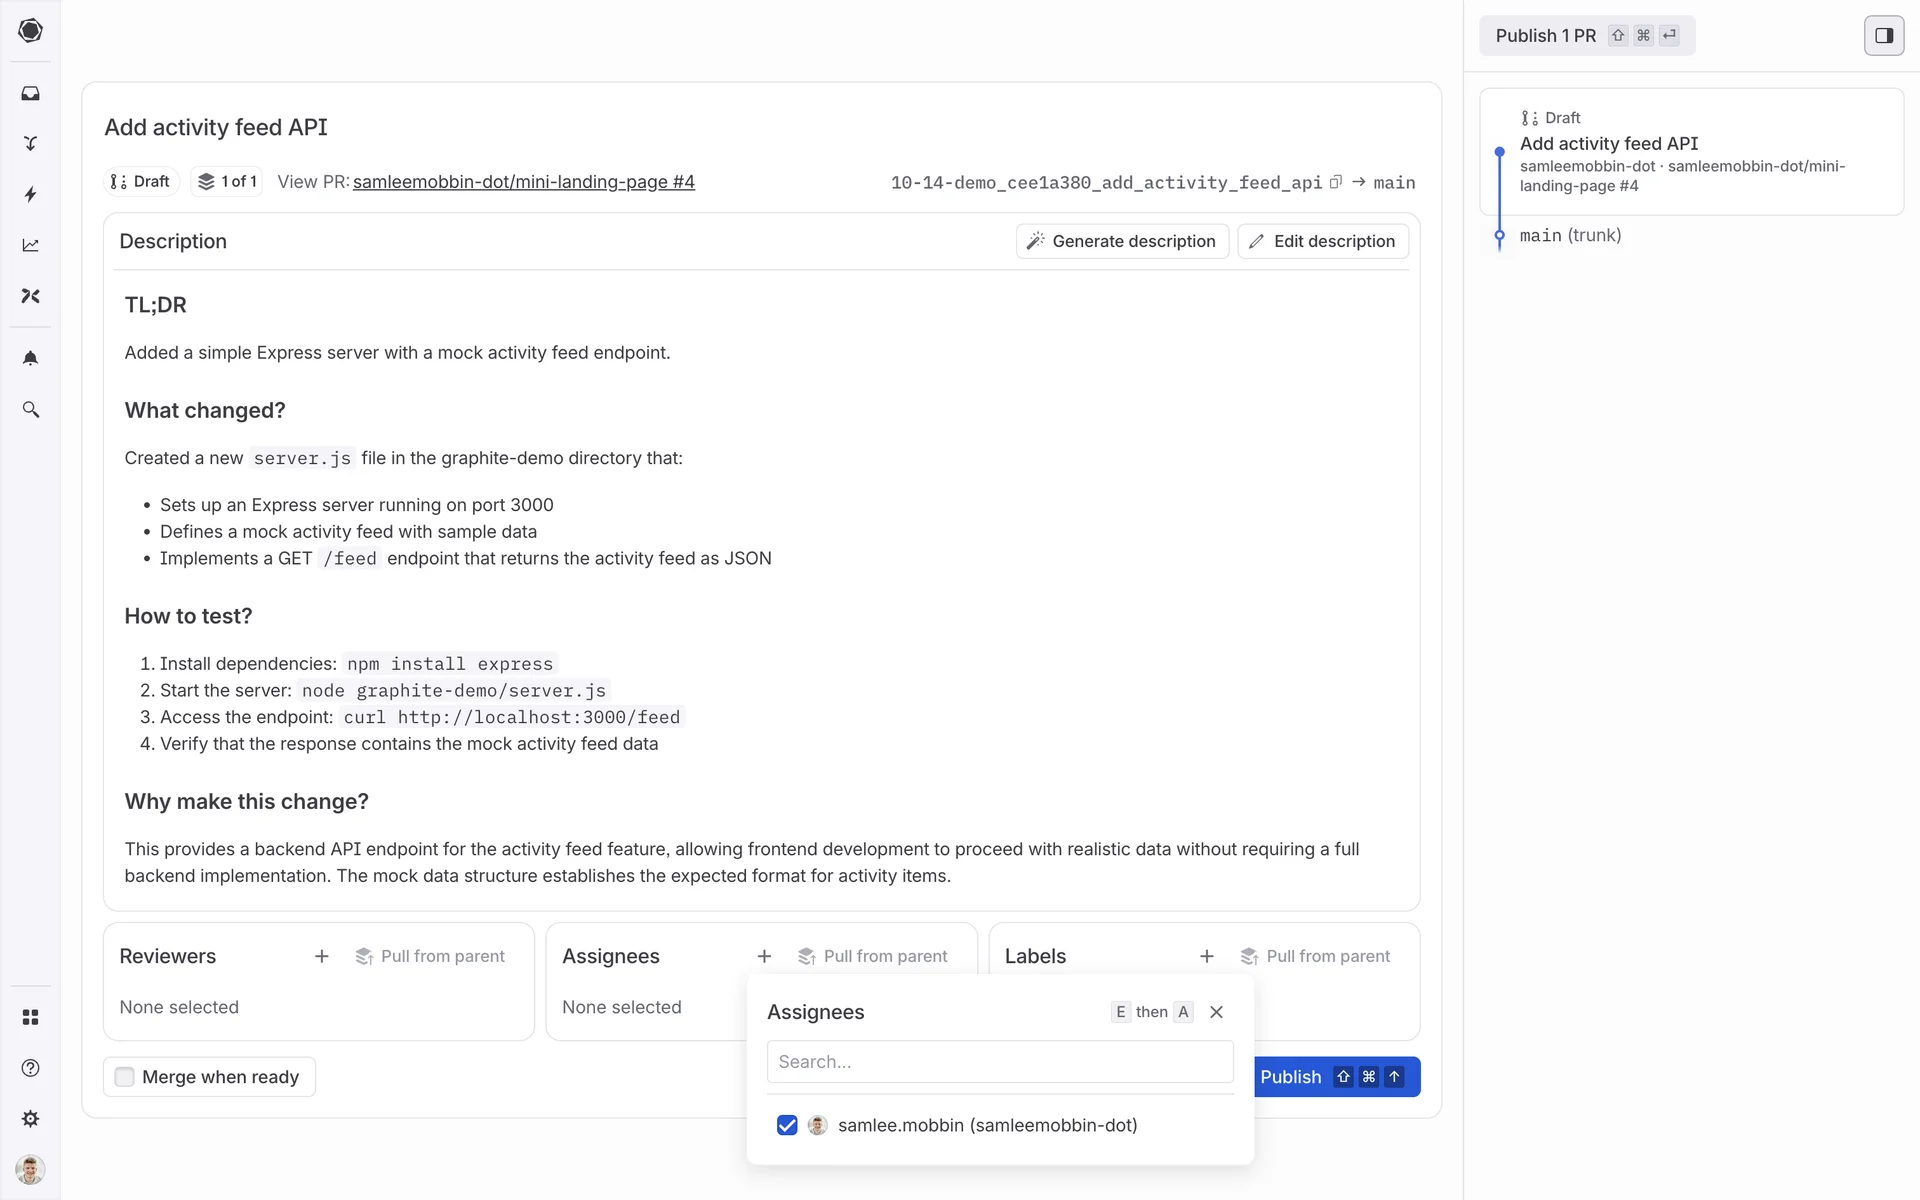Open samleemobbin-dot/mini-landing-page #4 link
Image resolution: width=1920 pixels, height=1200 pixels.
coord(523,182)
